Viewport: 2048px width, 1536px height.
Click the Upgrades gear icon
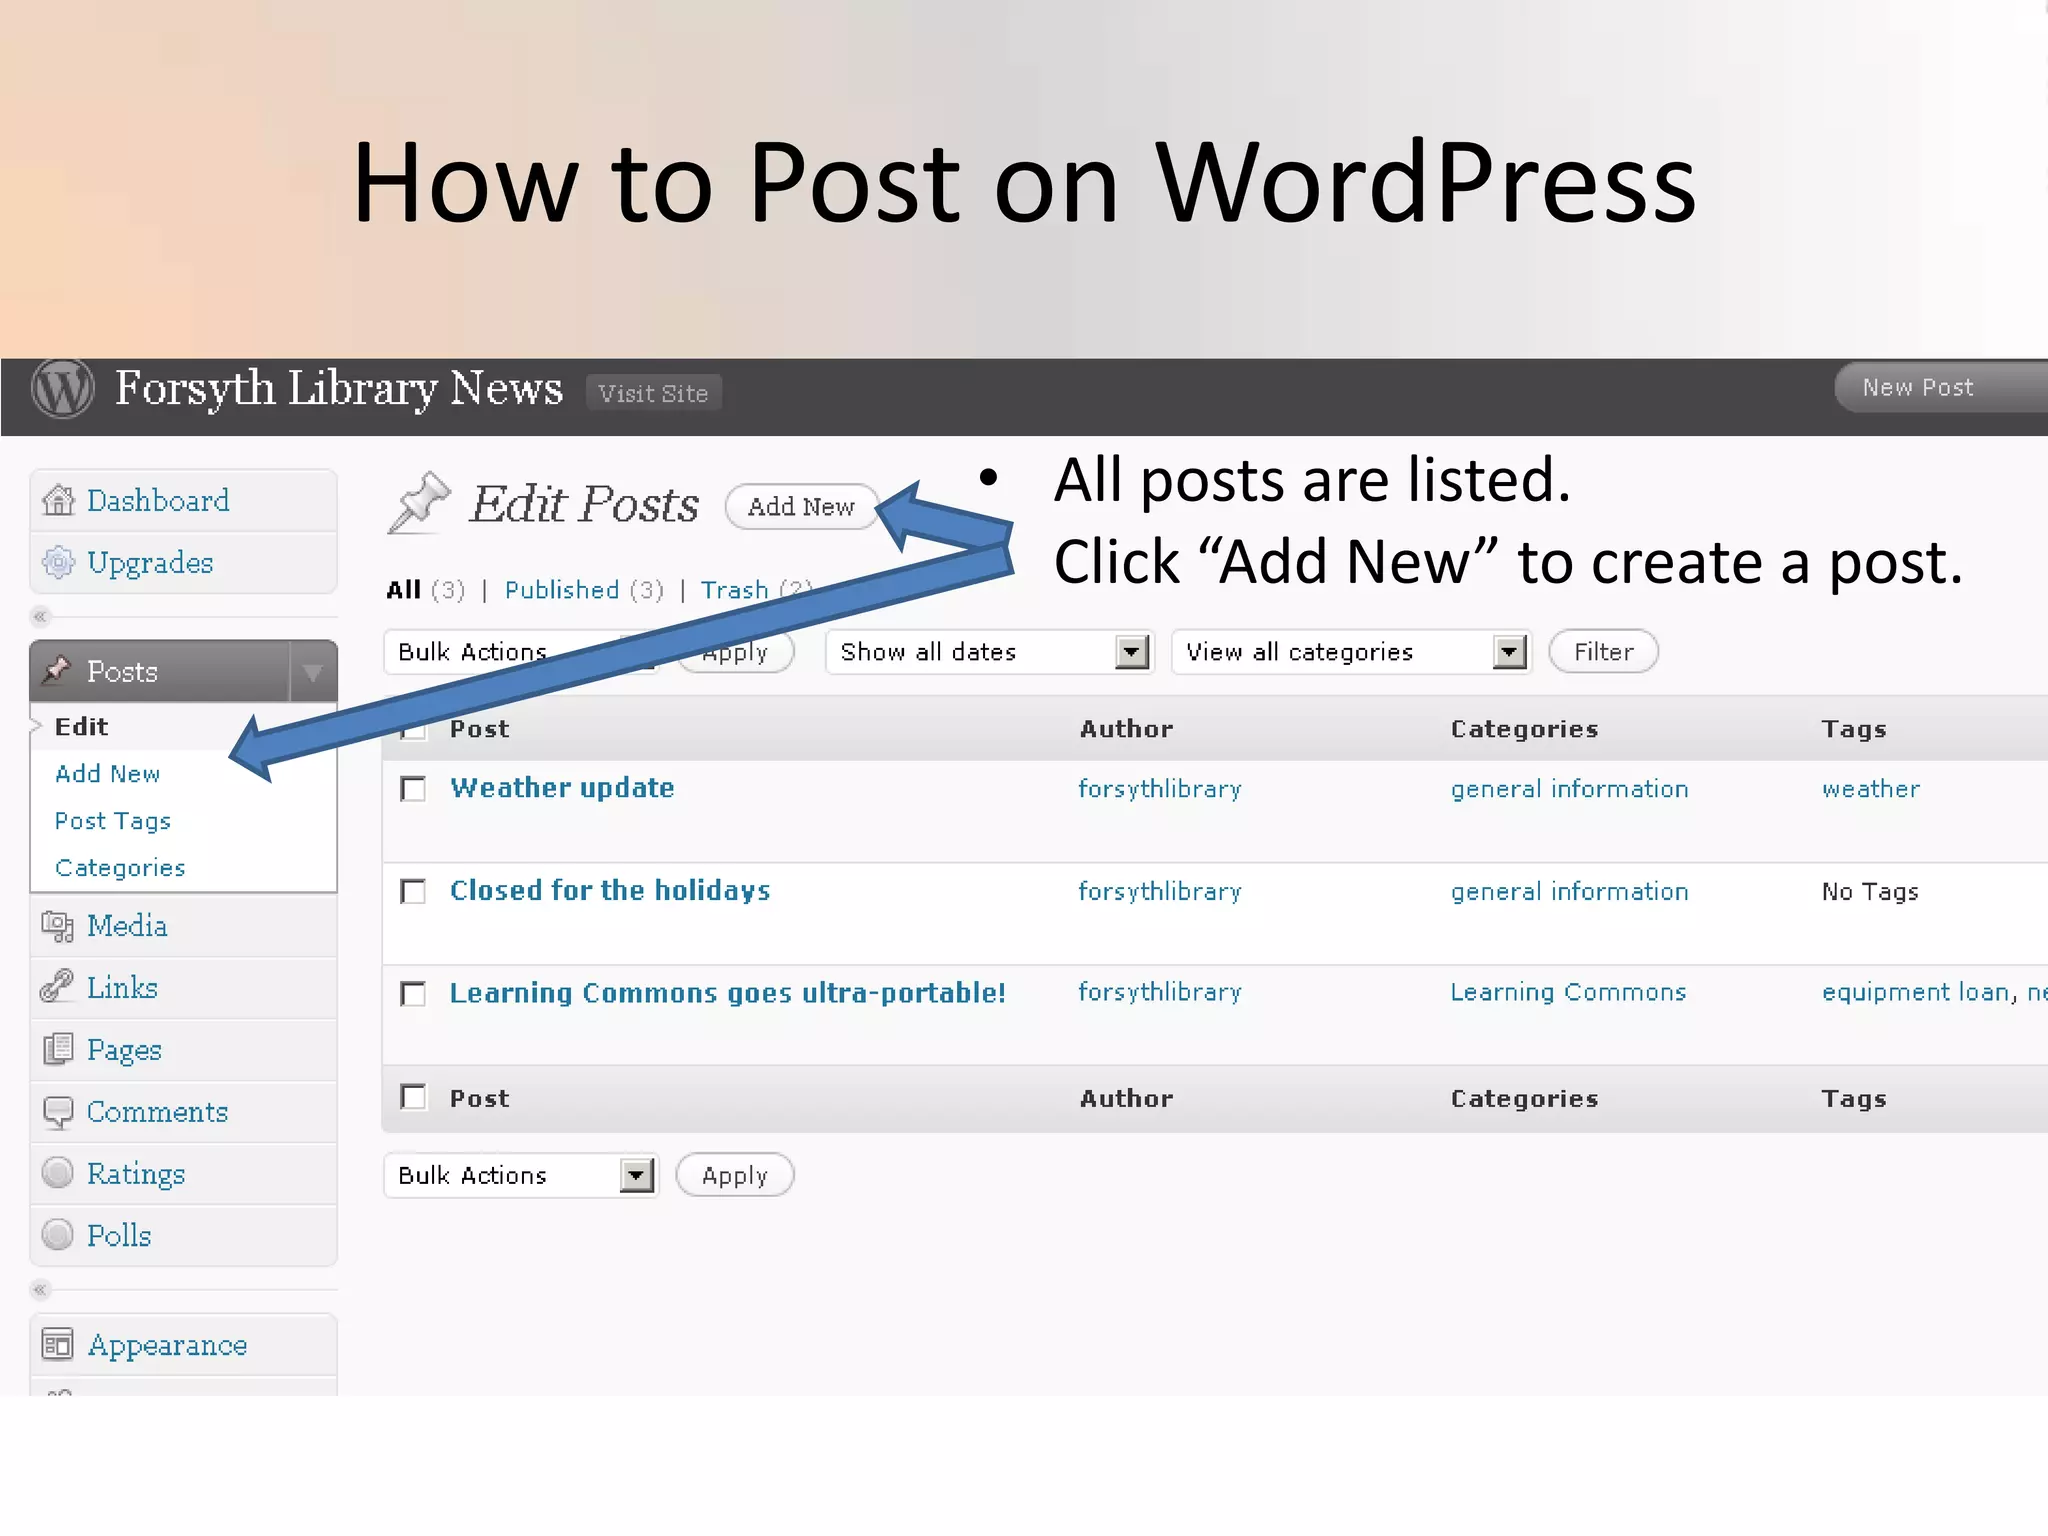pos(59,563)
